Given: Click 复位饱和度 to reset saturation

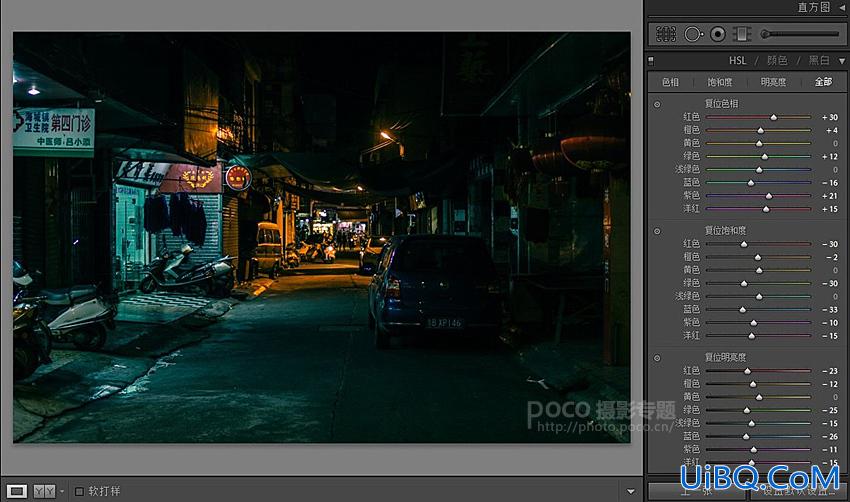Looking at the screenshot, I should [725, 230].
